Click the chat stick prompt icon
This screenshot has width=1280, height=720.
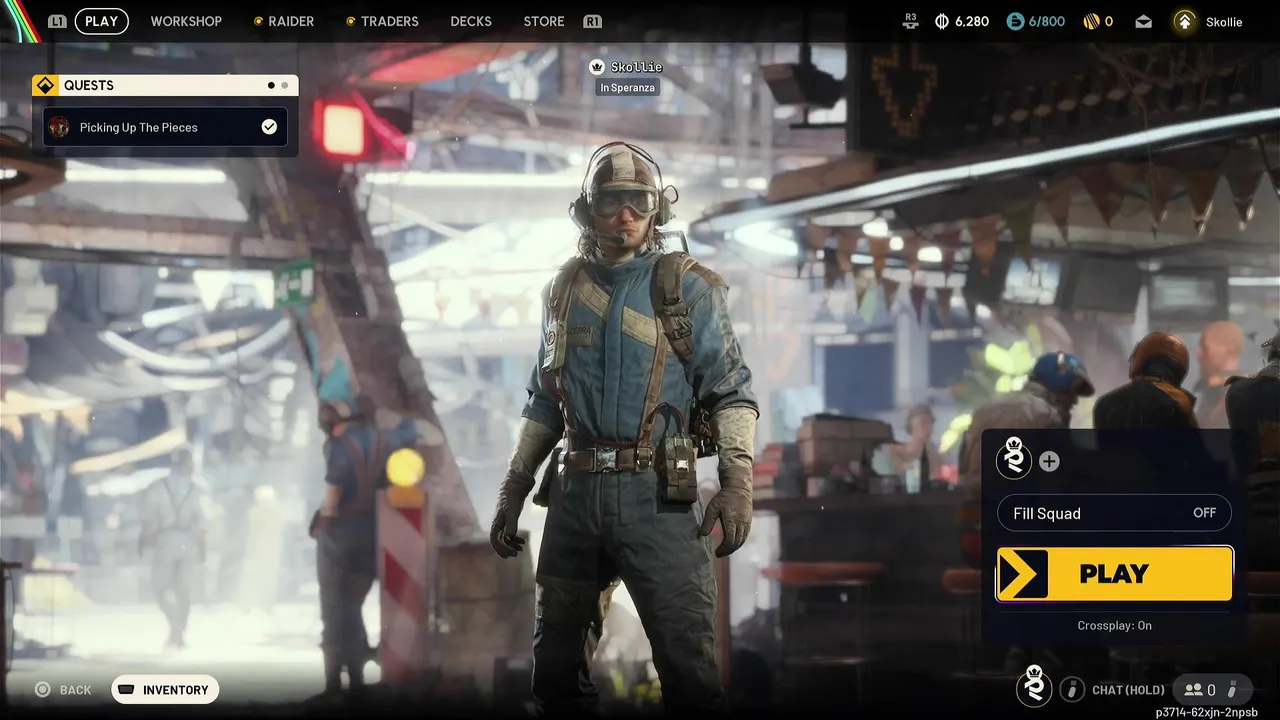tap(1072, 689)
